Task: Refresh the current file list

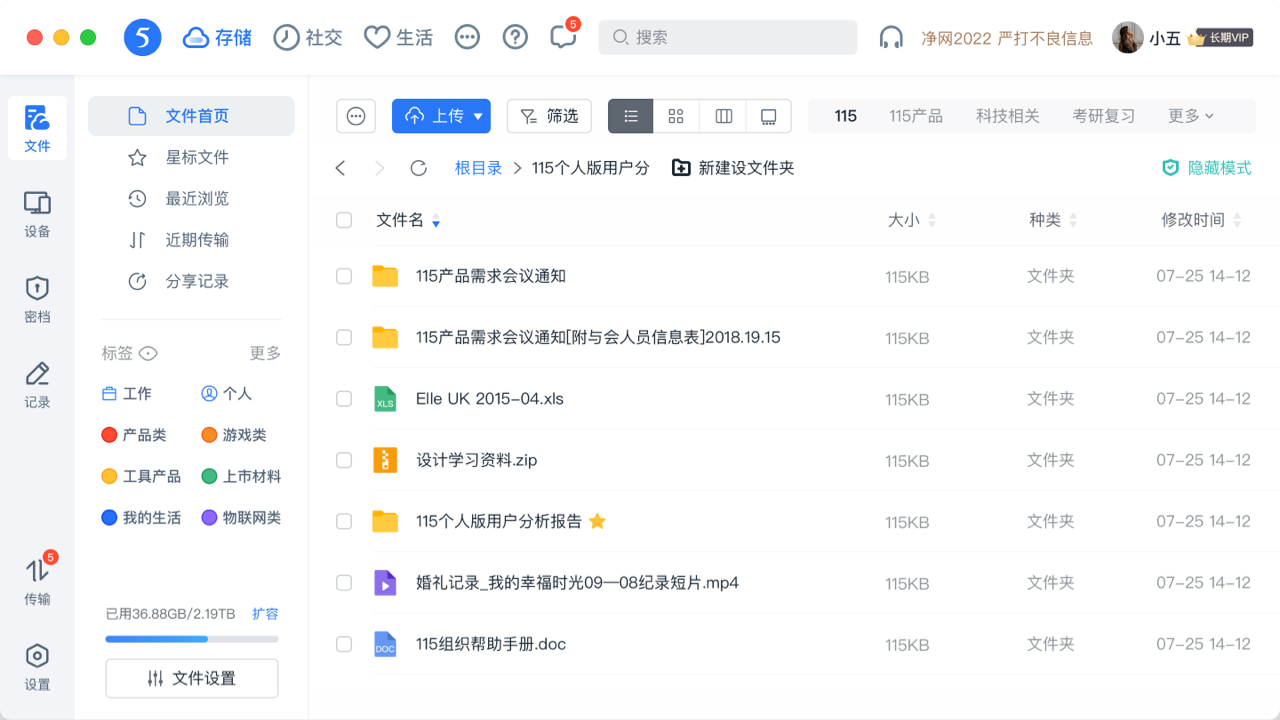Action: point(418,167)
